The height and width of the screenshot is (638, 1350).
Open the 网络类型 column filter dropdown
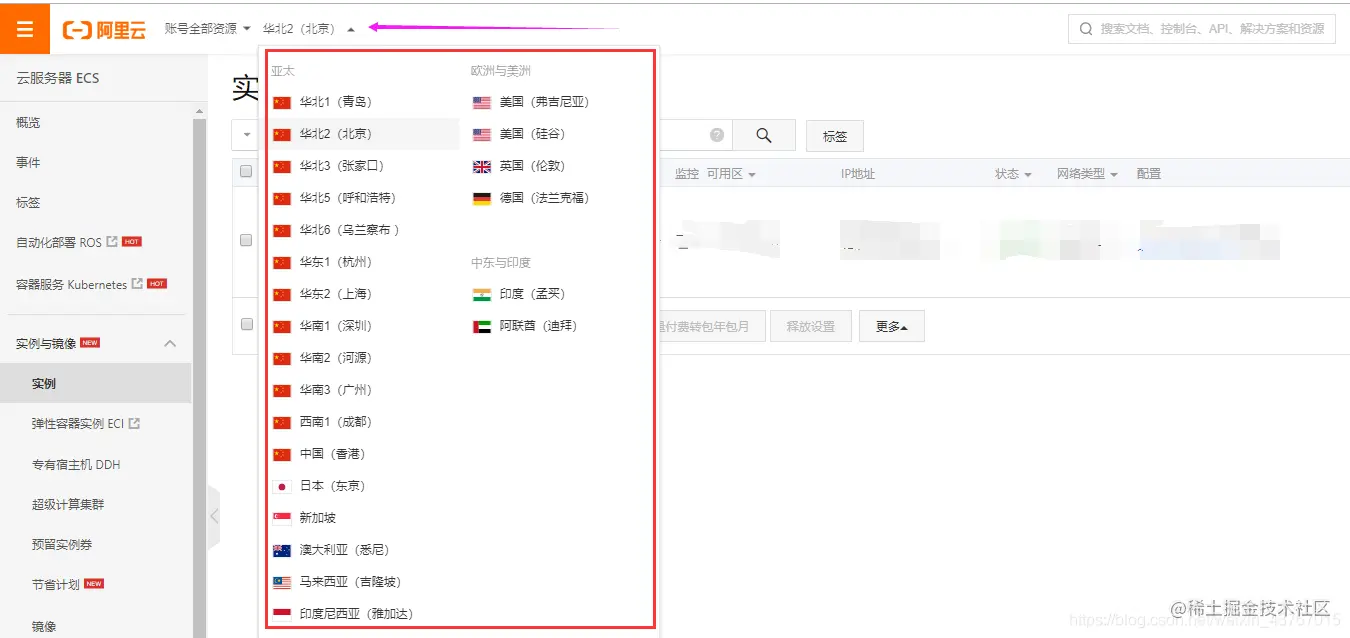(x=1087, y=174)
